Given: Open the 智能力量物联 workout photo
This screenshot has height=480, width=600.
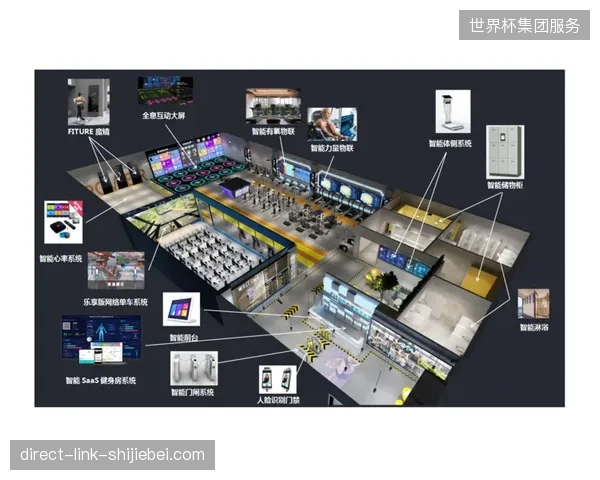Looking at the screenshot, I should coord(332,124).
